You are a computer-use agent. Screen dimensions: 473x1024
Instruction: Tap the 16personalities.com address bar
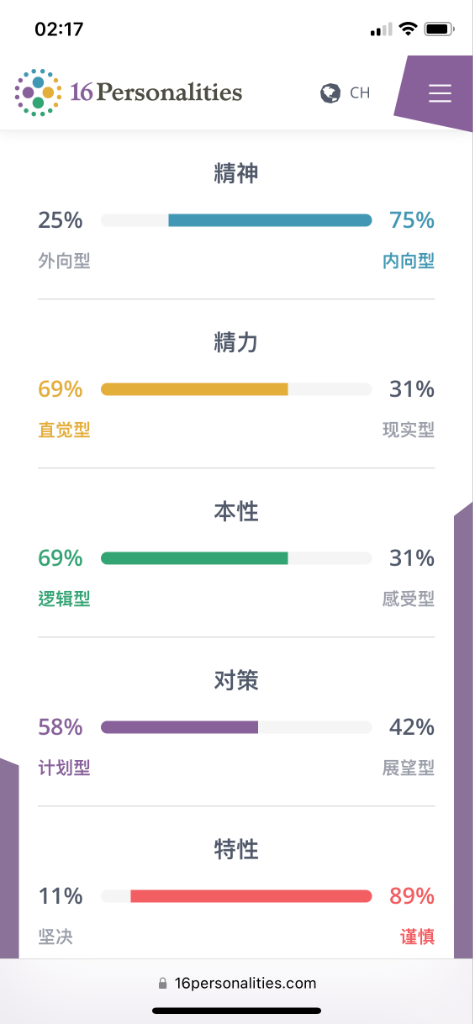point(236,983)
